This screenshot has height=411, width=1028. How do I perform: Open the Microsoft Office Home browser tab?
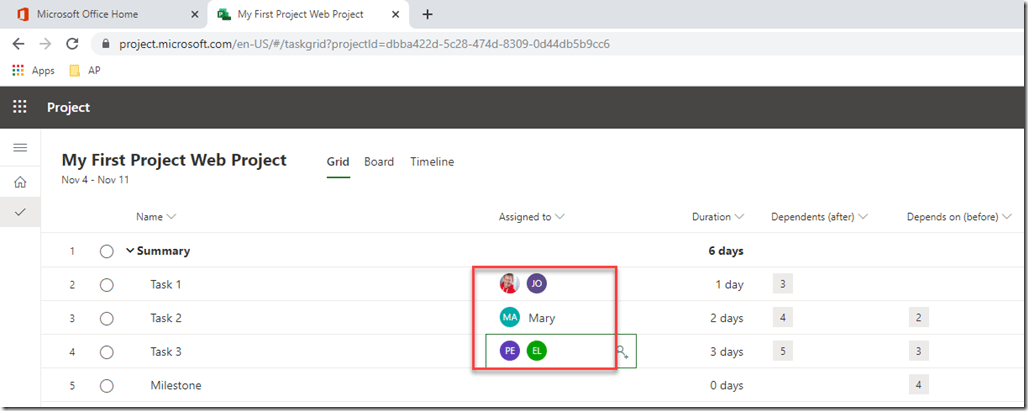(x=100, y=15)
